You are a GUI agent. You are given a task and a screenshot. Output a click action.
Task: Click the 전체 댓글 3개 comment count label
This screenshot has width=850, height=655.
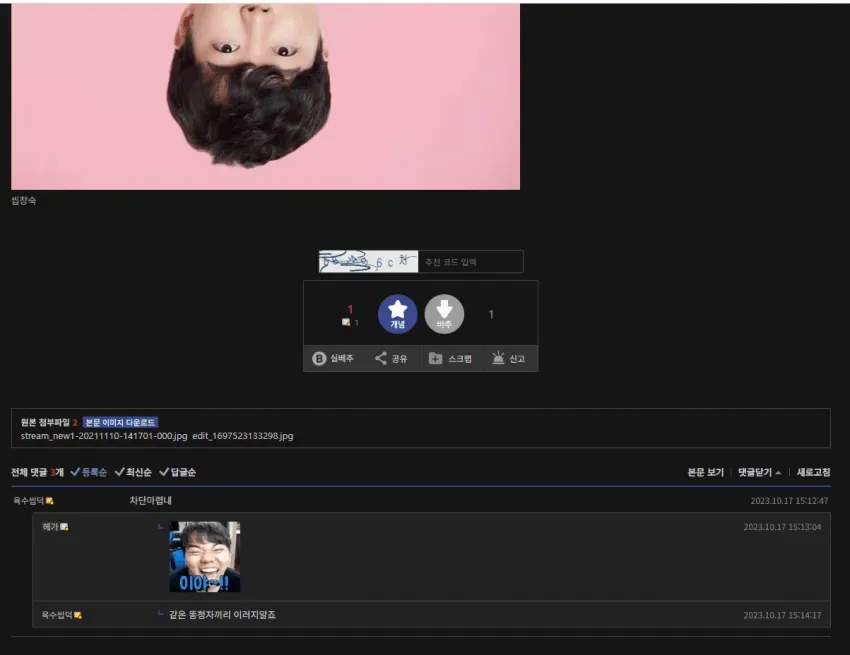pos(37,472)
